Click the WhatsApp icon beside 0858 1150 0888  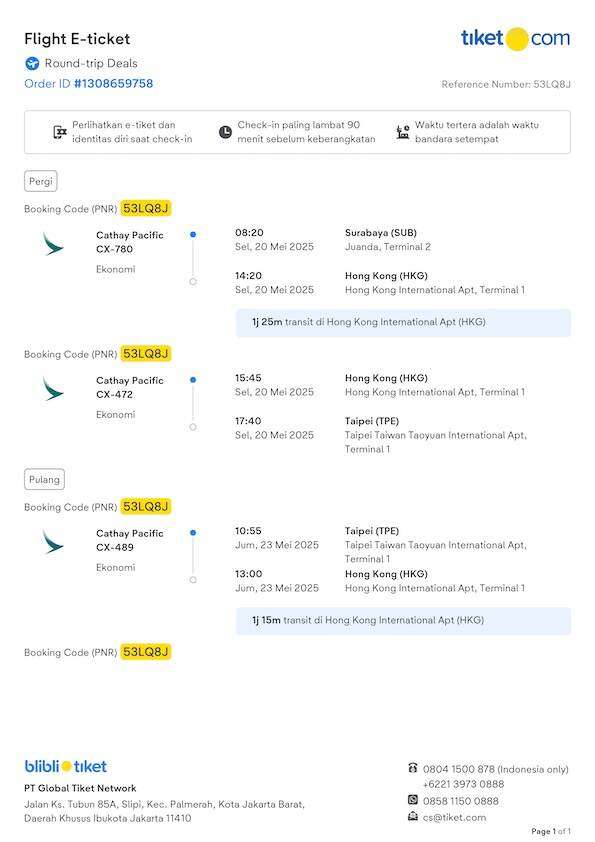412,800
